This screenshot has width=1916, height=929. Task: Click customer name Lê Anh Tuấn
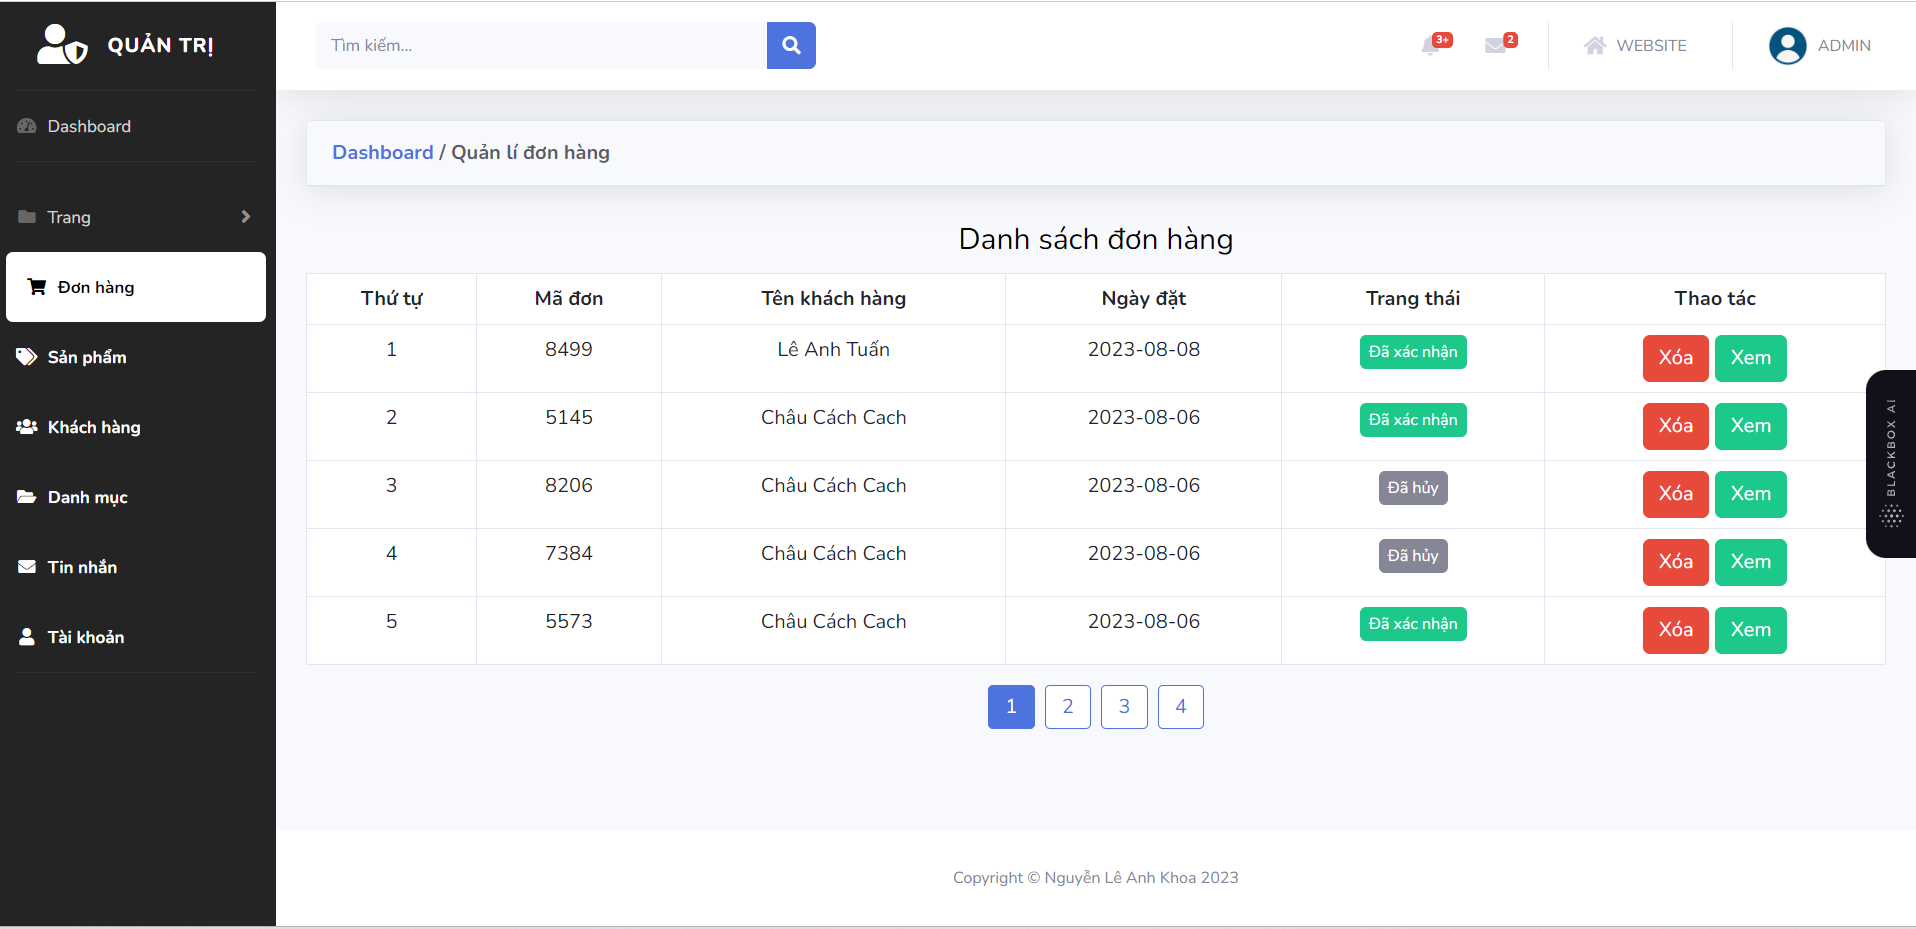(834, 349)
